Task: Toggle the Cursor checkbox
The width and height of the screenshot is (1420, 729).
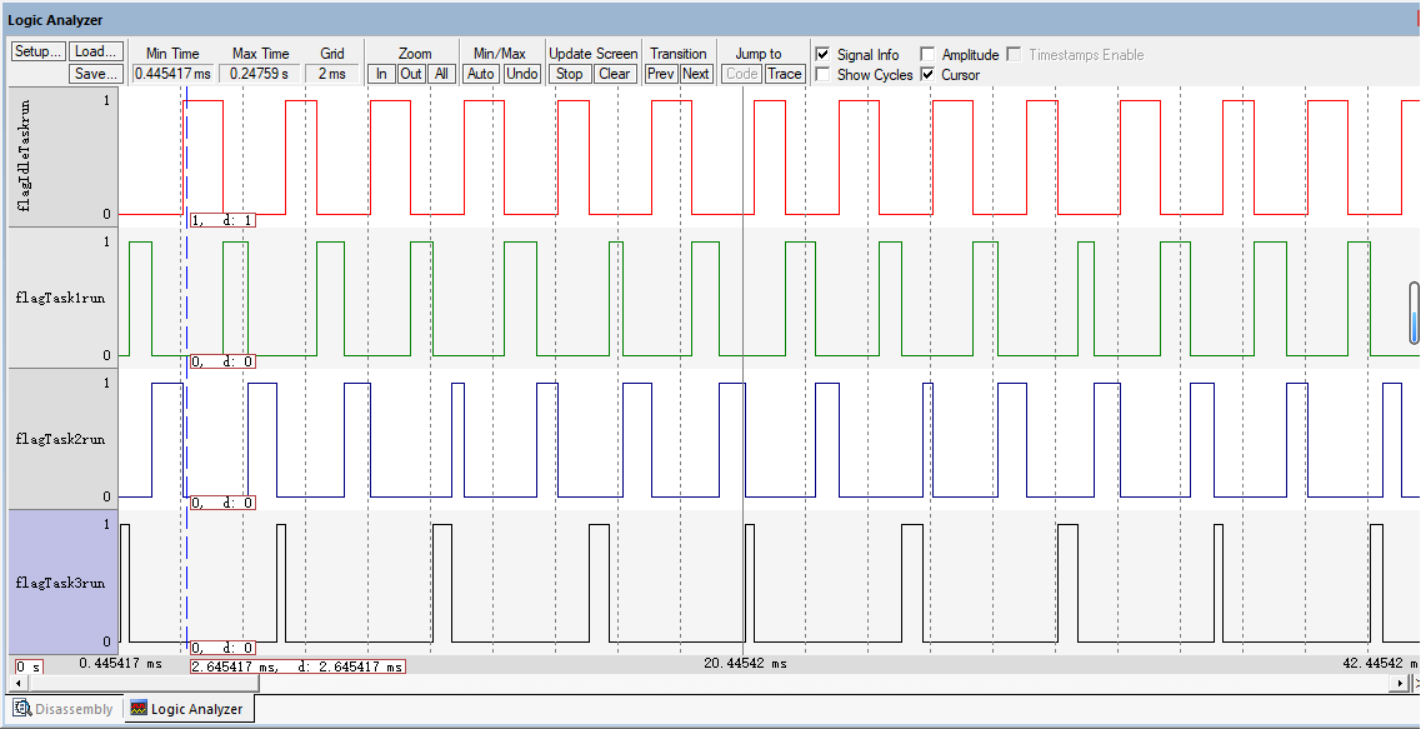Action: (x=927, y=75)
